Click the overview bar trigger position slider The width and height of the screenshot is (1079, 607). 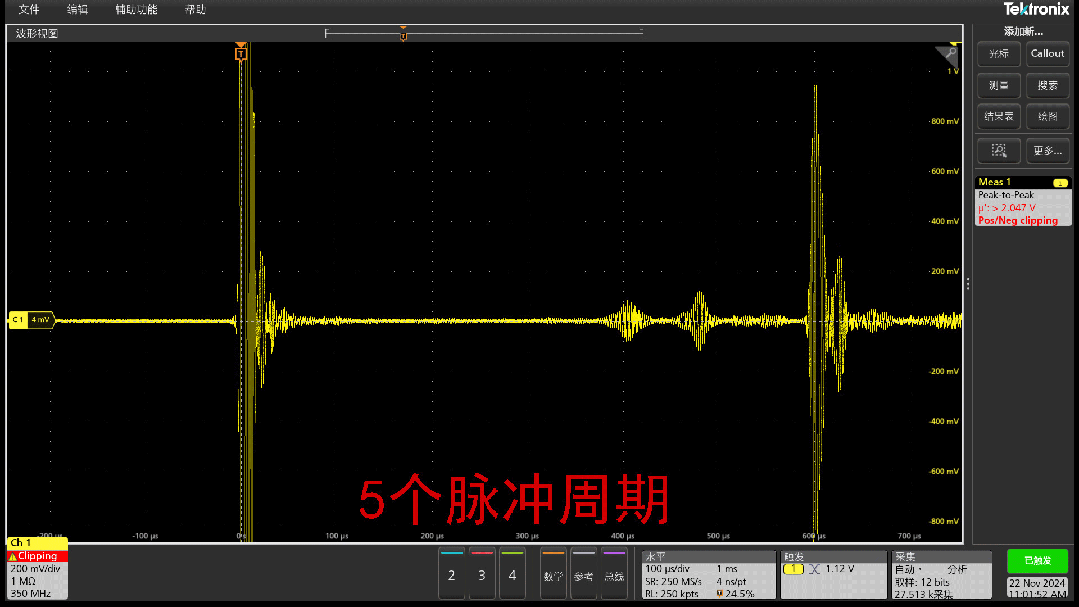pyautogui.click(x=403, y=35)
